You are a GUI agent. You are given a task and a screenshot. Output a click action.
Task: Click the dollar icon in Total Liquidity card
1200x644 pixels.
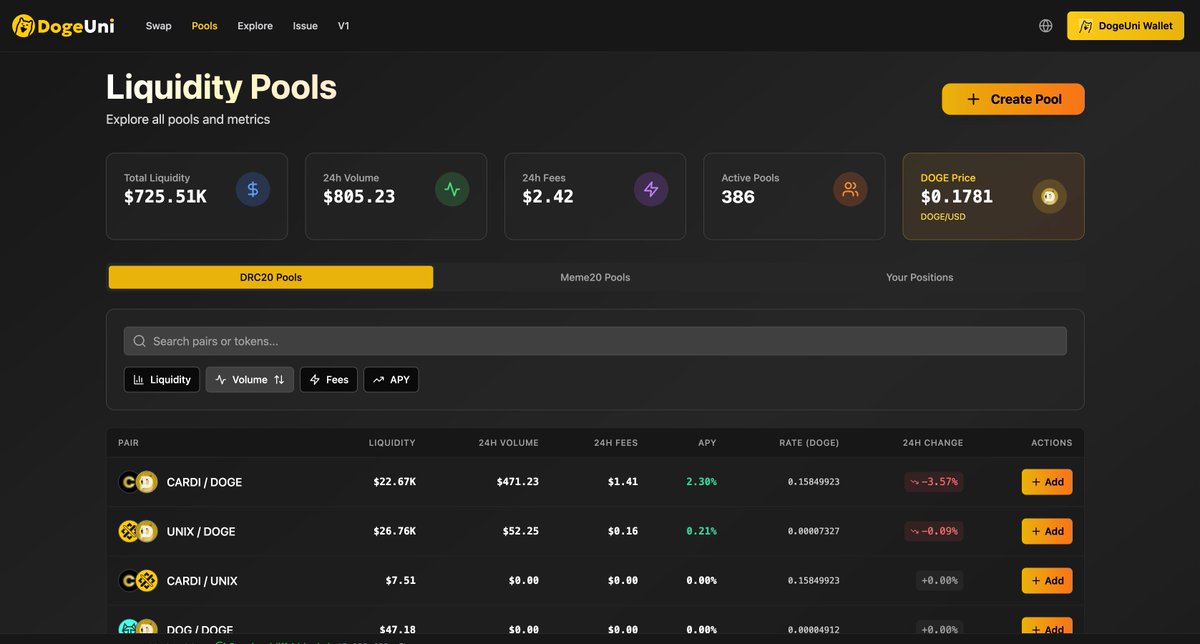click(253, 189)
